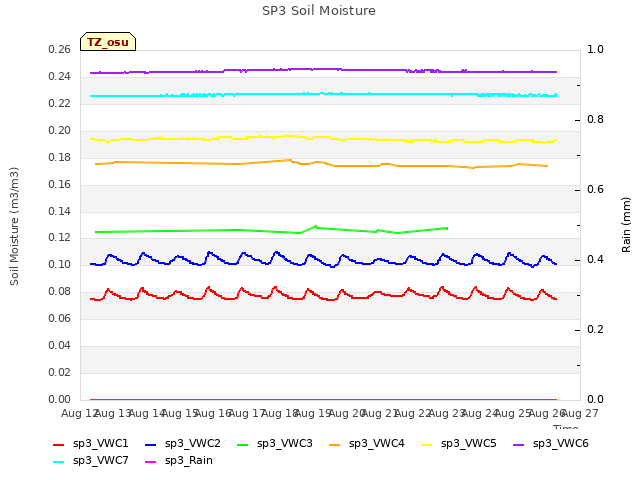Viewport: 640px width, 480px height.
Task: Select the sp3_VWC4 legend label
Action: click(377, 444)
